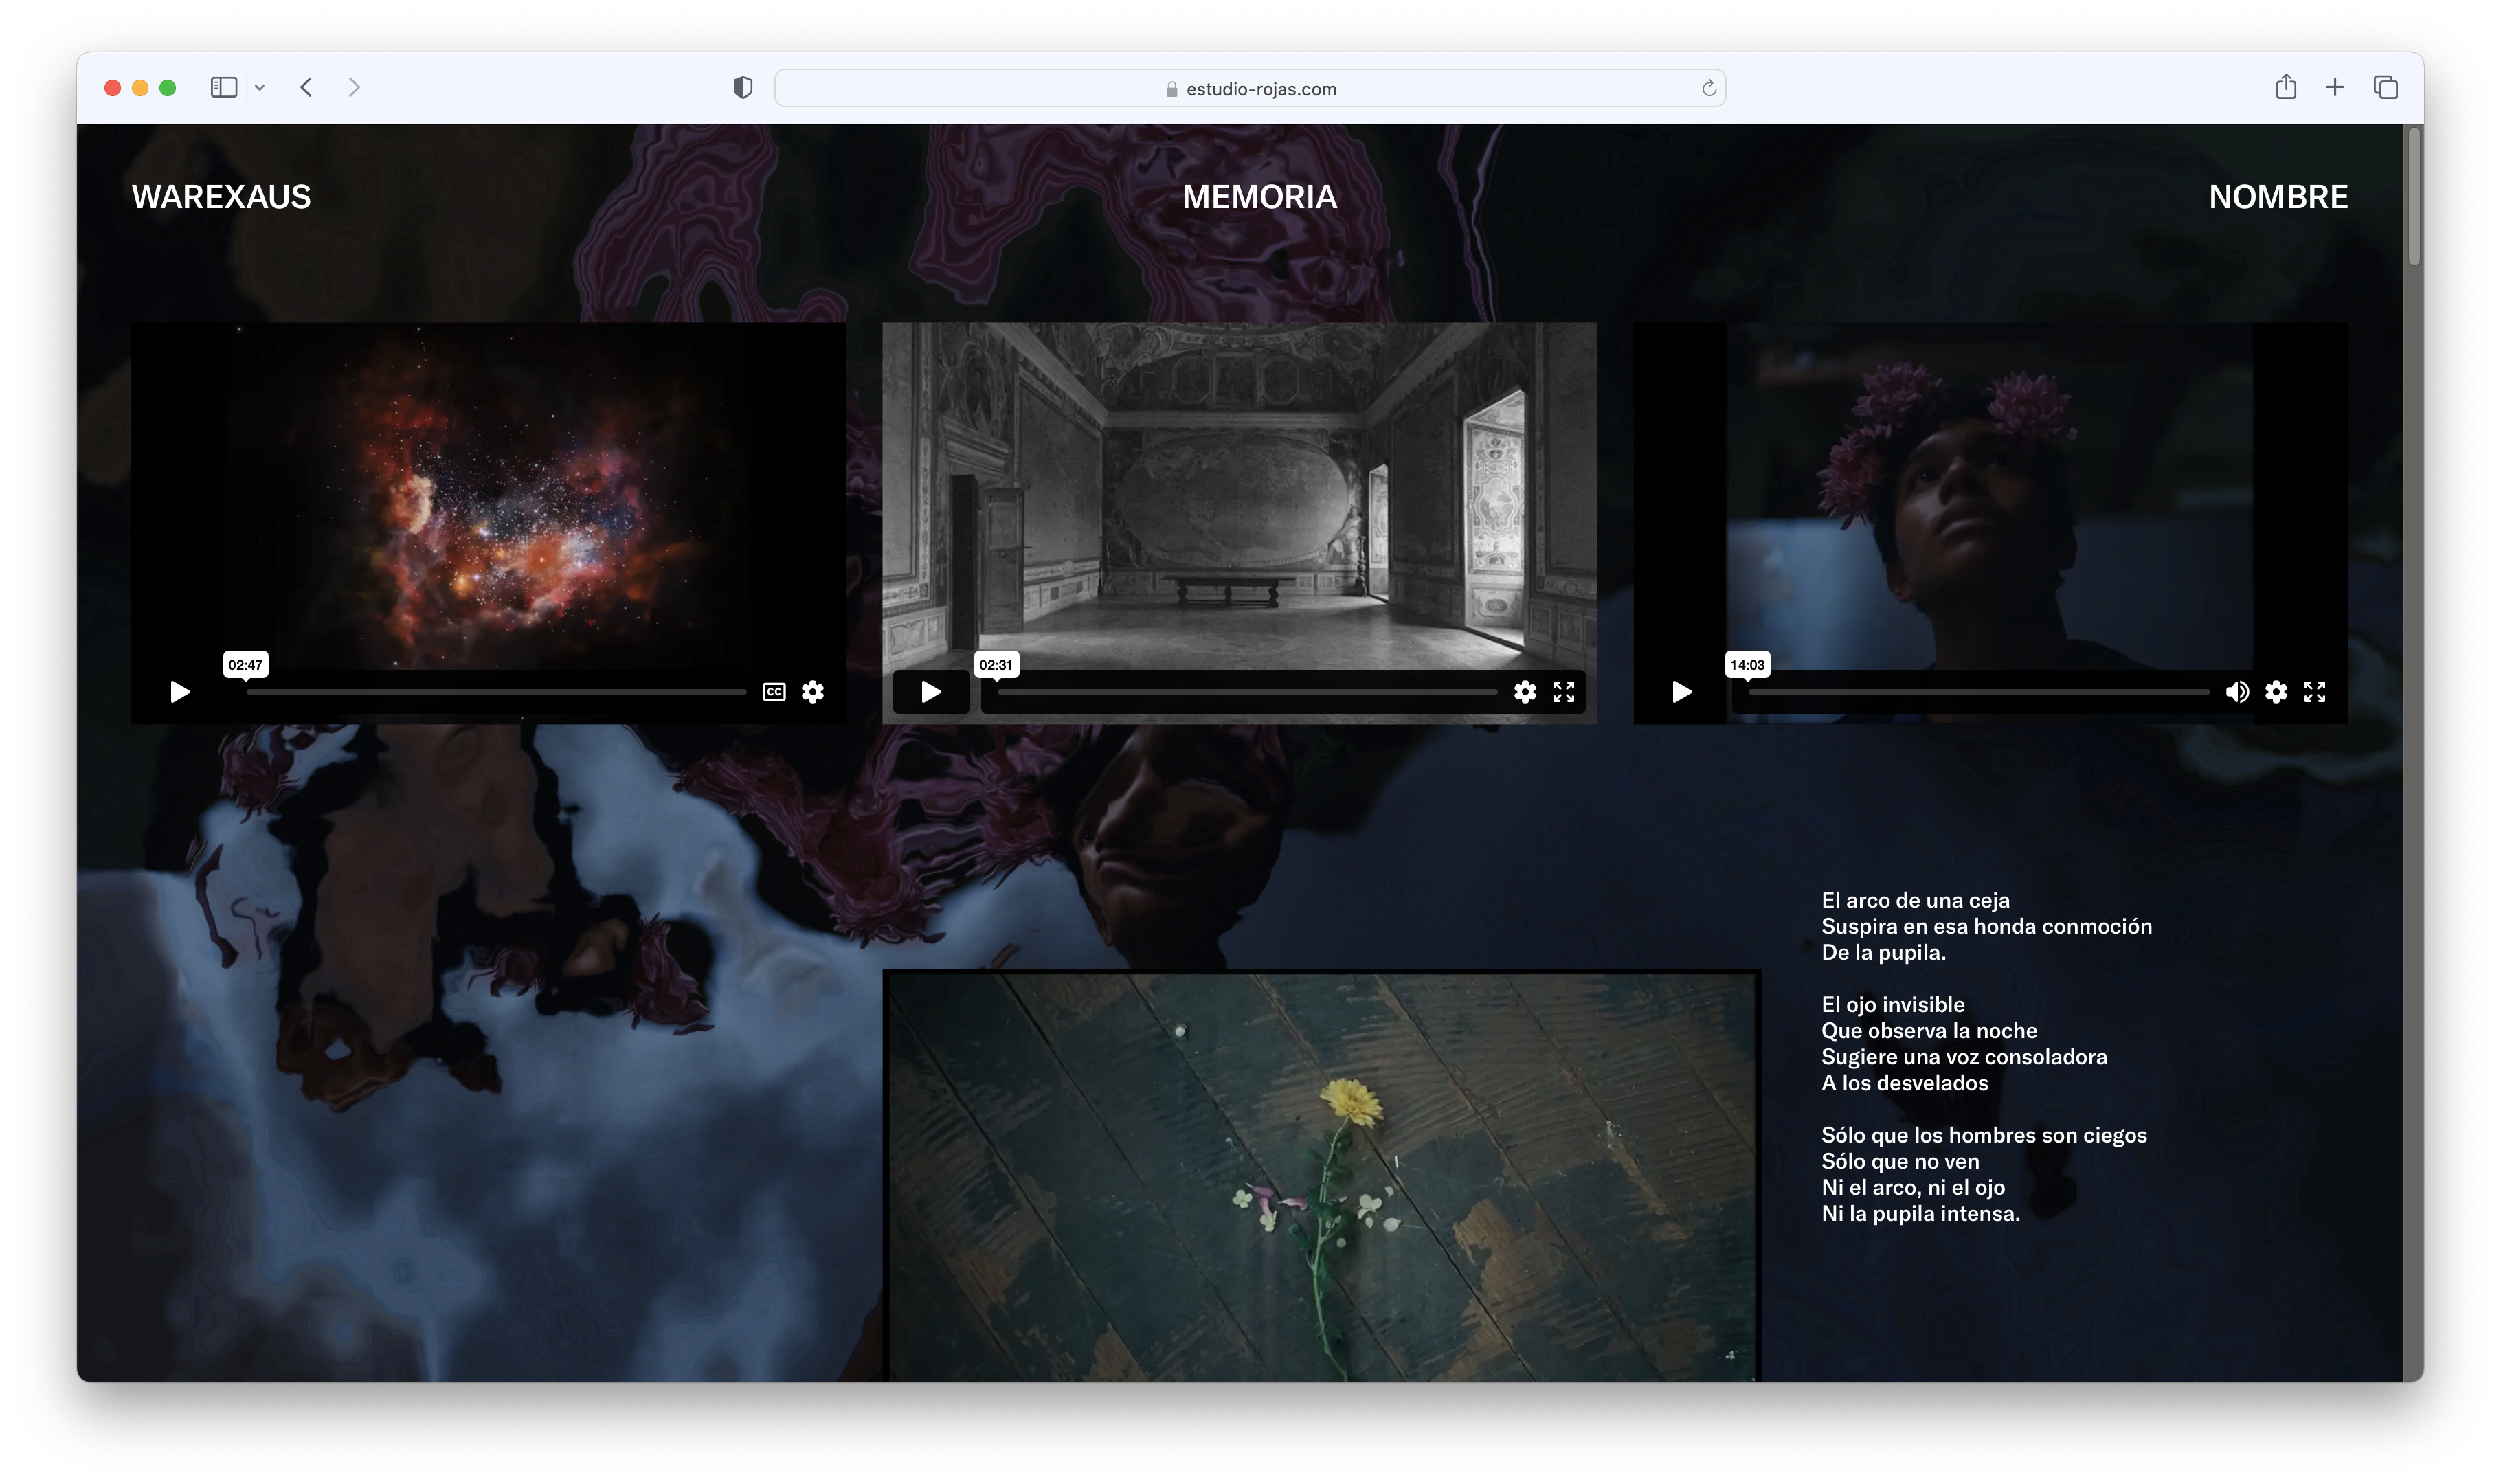The height and width of the screenshot is (1484, 2501).
Task: Play the nebula video
Action: pyautogui.click(x=180, y=692)
